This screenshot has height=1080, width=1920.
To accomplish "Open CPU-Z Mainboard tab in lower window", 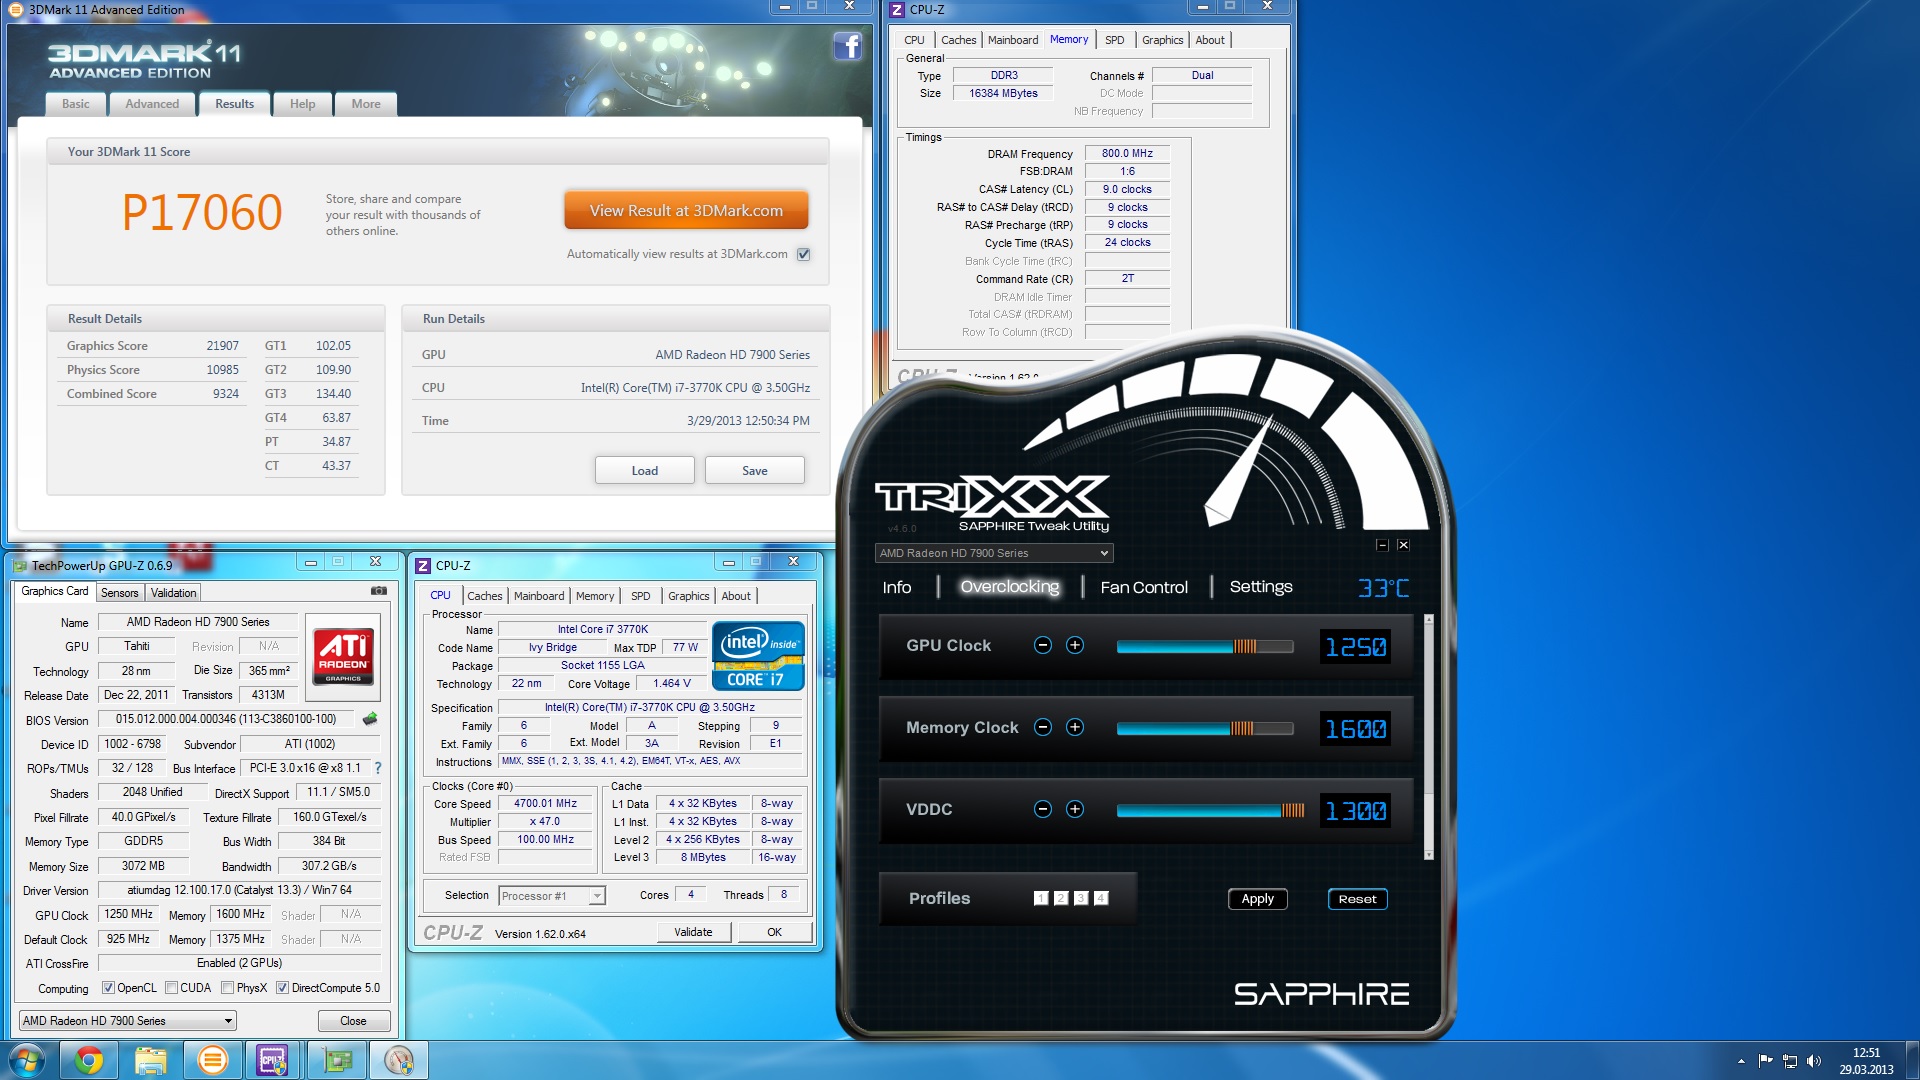I will (x=539, y=596).
